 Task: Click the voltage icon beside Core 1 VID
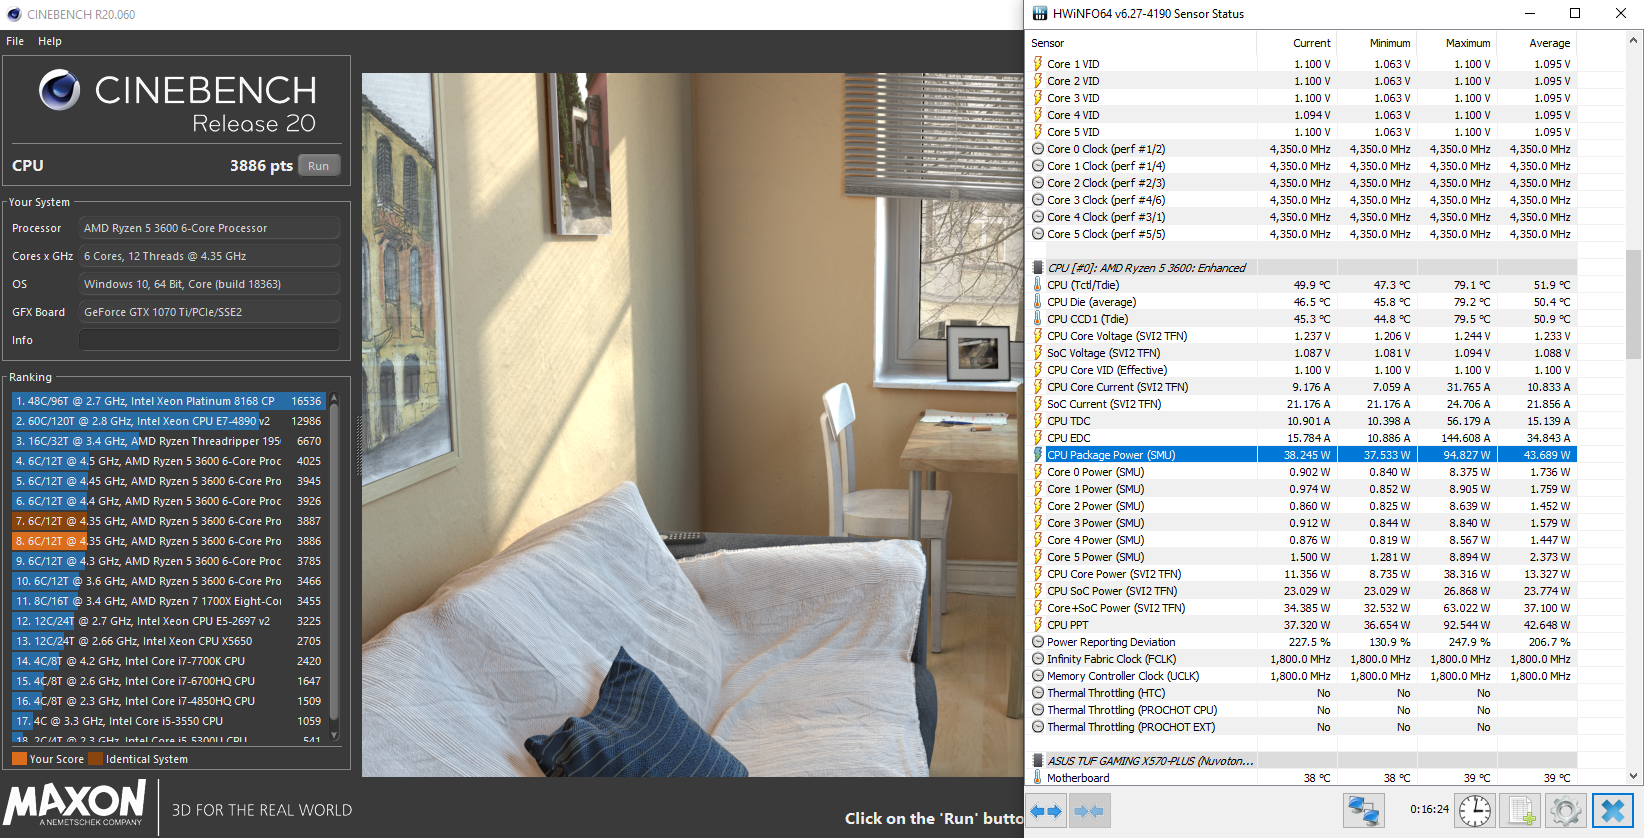[1038, 64]
